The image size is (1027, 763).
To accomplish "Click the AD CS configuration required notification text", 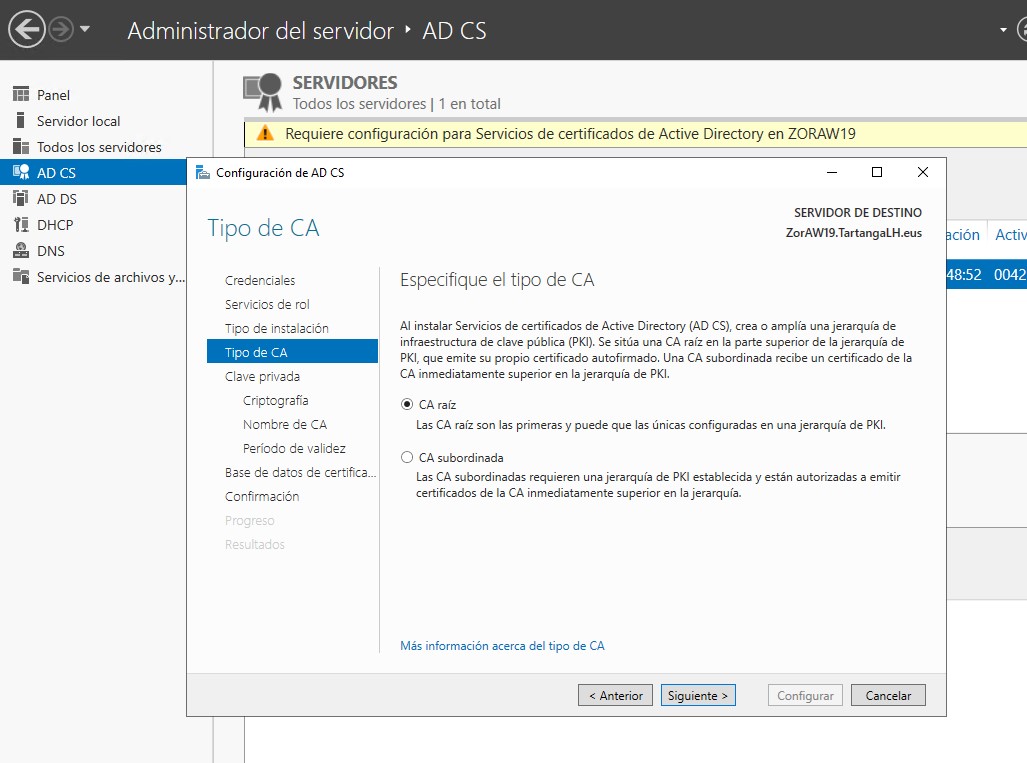I will click(570, 134).
